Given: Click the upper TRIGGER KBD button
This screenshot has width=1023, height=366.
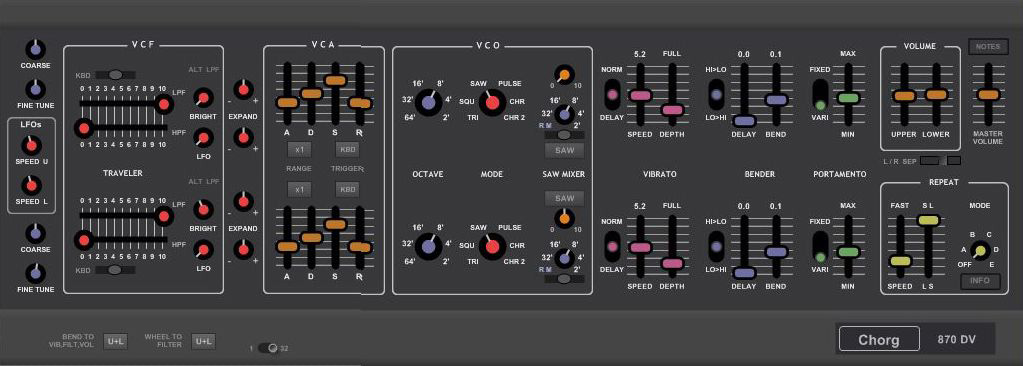Looking at the screenshot, I should (348, 149).
